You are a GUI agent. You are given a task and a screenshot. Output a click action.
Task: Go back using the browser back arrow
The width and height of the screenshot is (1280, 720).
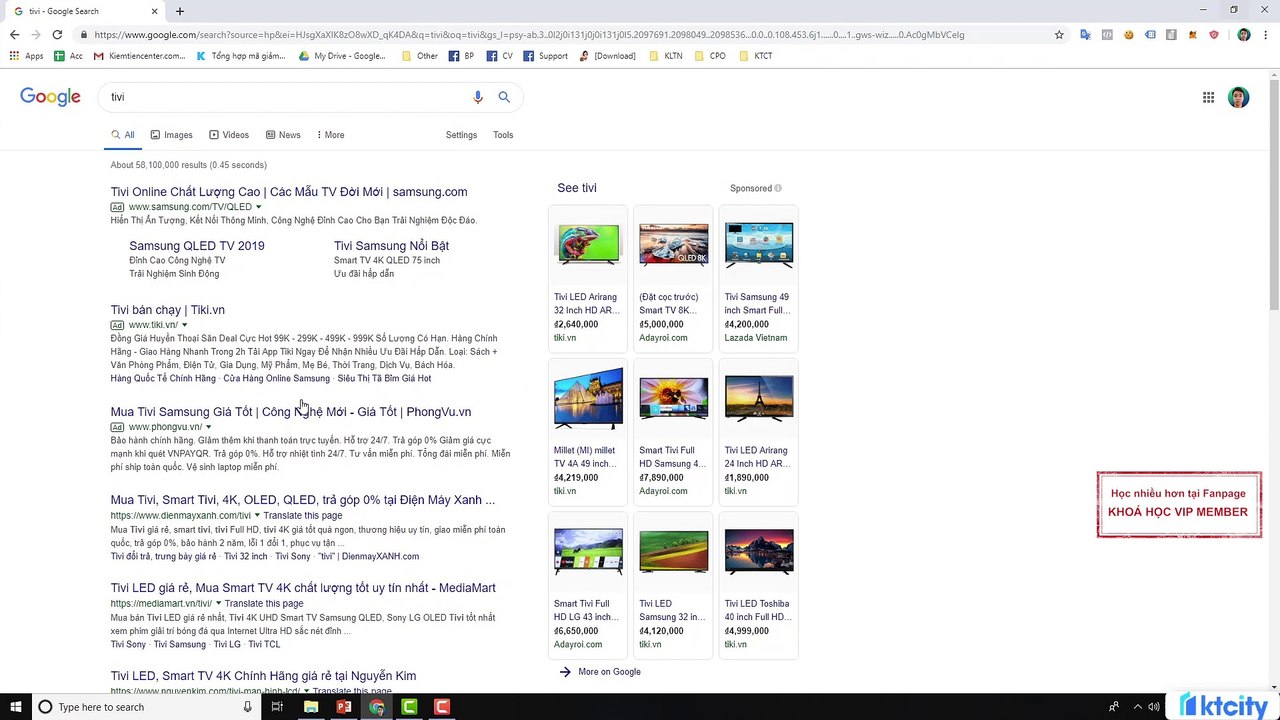(x=14, y=35)
